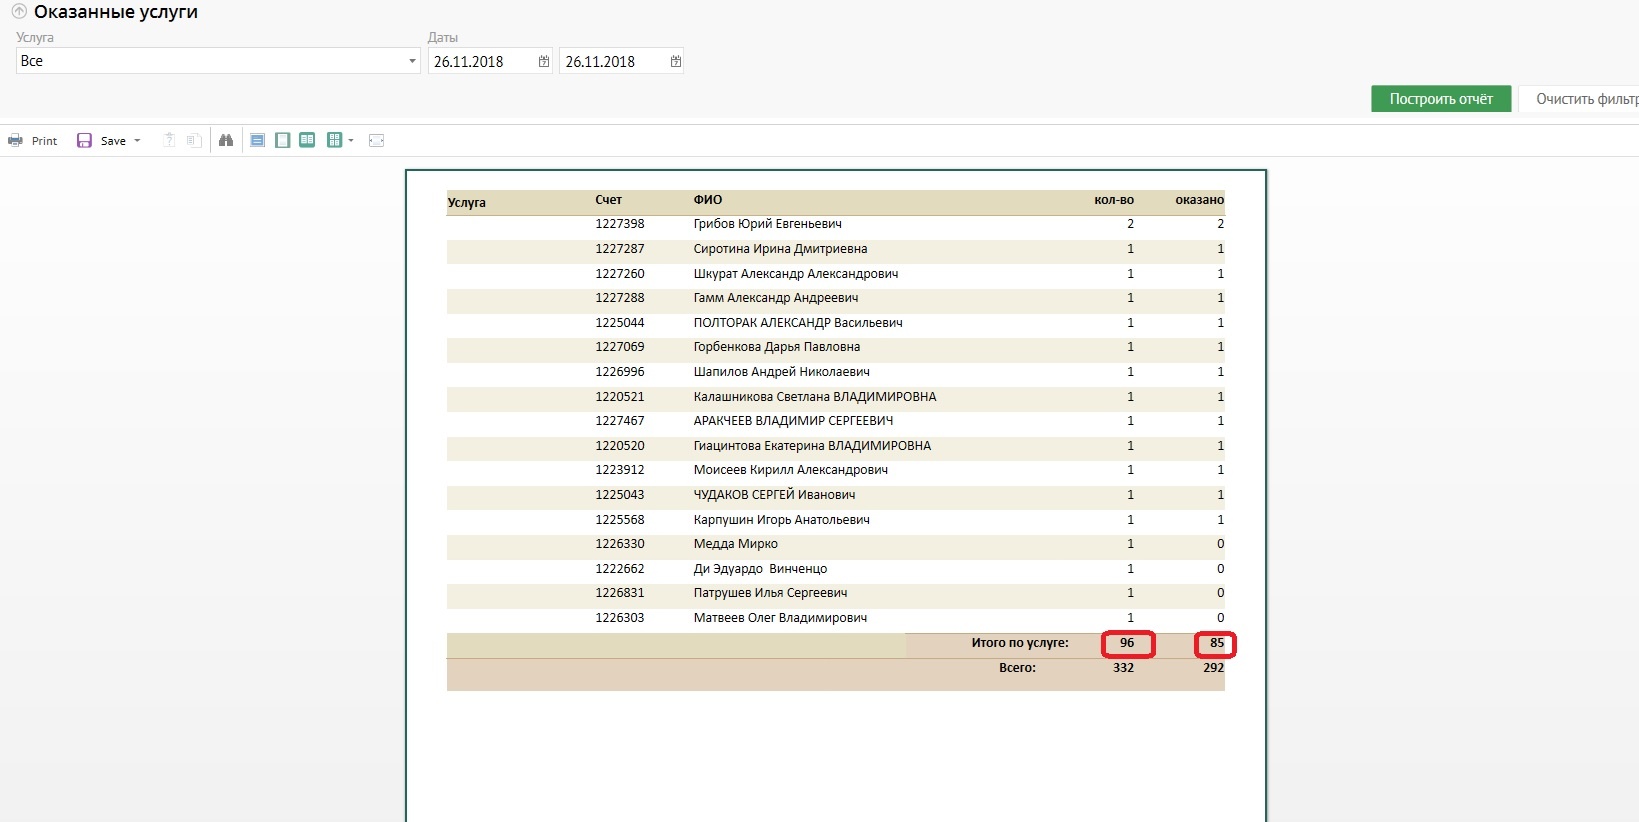This screenshot has height=822, width=1639.
Task: Click the Построить отчёт button
Action: 1440,99
